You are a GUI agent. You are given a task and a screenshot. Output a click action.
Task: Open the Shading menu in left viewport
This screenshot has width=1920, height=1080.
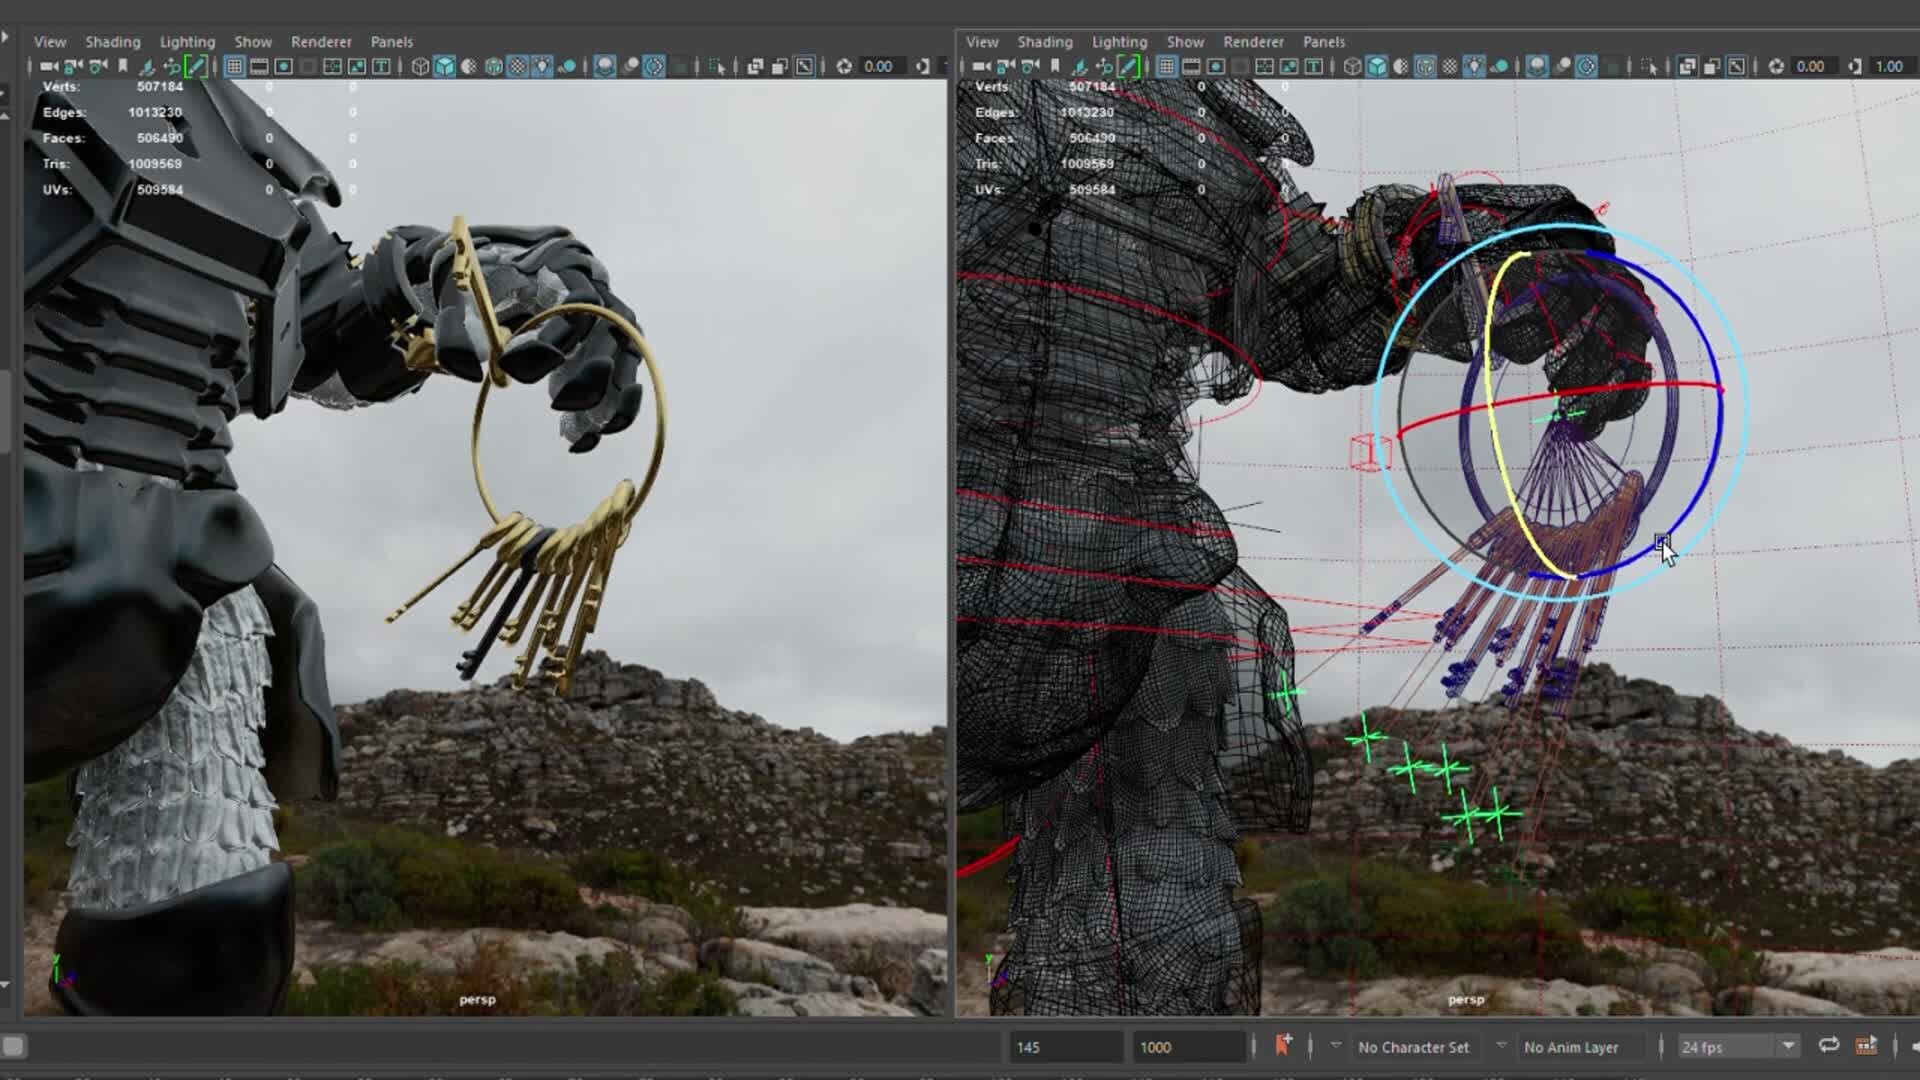tap(112, 42)
